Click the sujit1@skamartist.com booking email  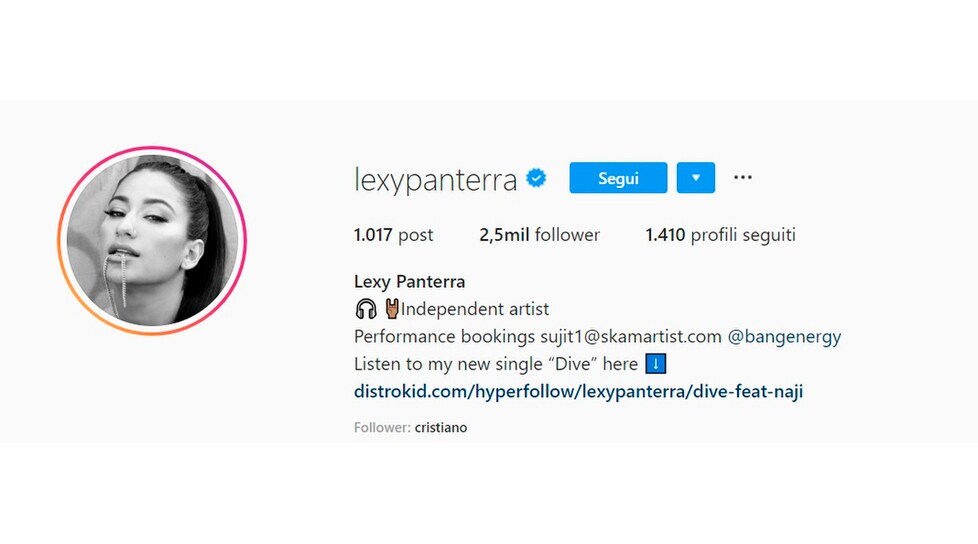pos(631,337)
